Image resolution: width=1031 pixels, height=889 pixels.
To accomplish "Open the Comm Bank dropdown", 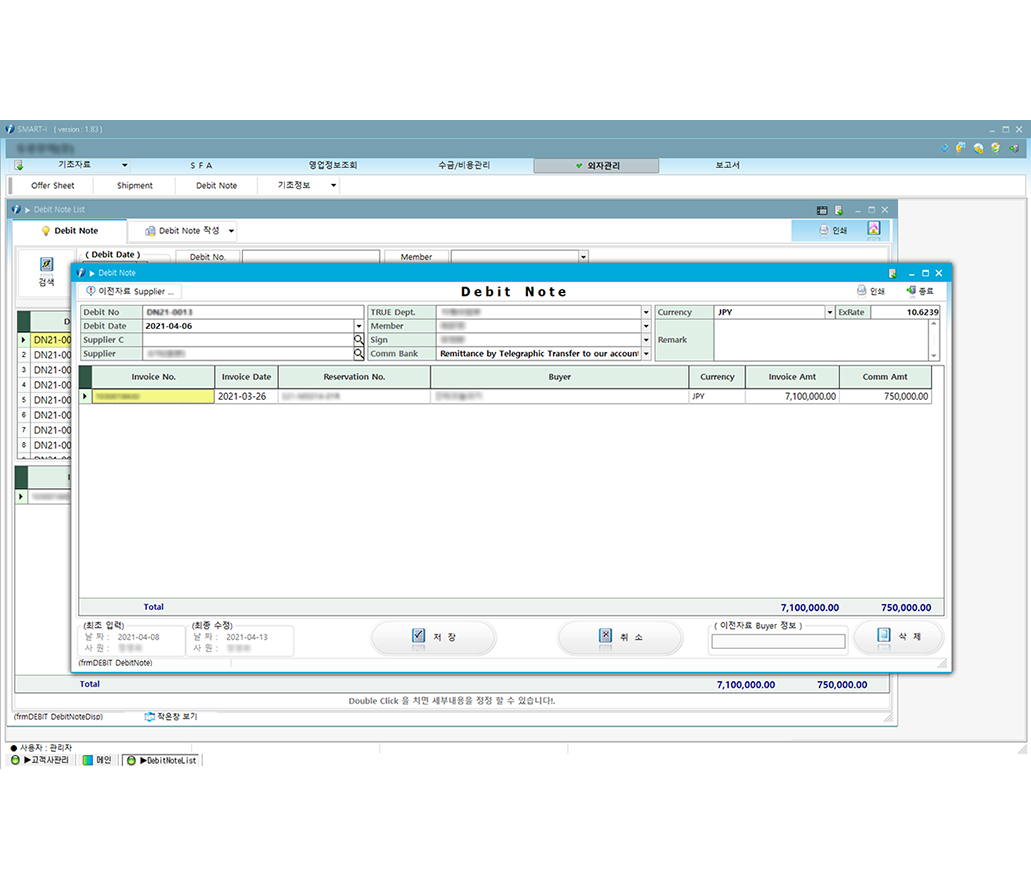I will coord(646,354).
